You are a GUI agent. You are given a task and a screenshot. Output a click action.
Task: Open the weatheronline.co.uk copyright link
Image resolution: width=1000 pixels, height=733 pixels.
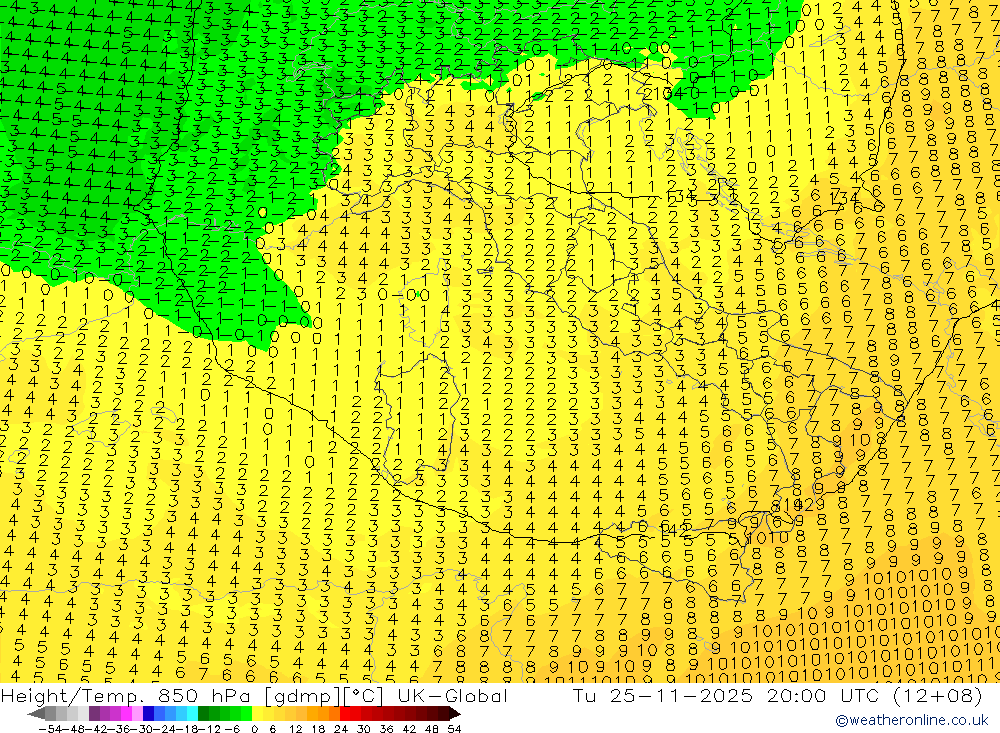[911, 720]
